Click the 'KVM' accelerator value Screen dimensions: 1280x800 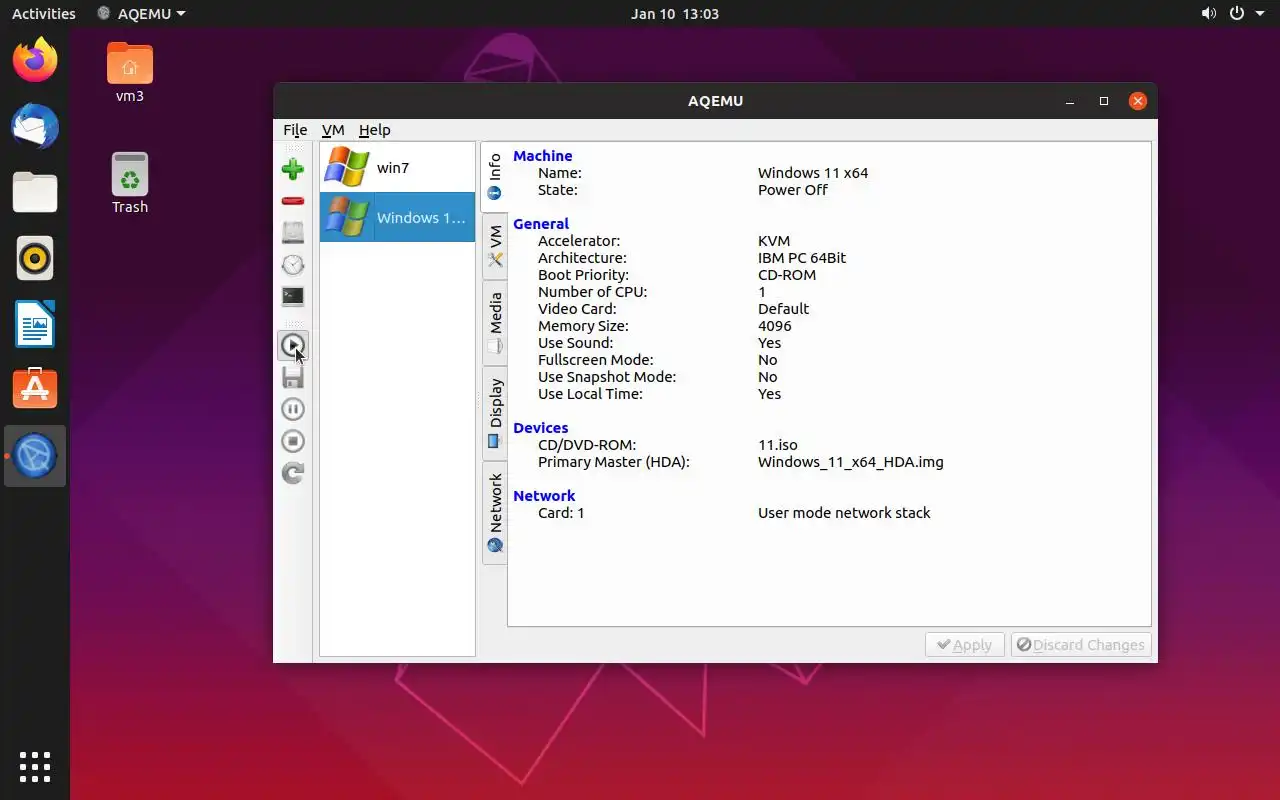click(x=774, y=241)
